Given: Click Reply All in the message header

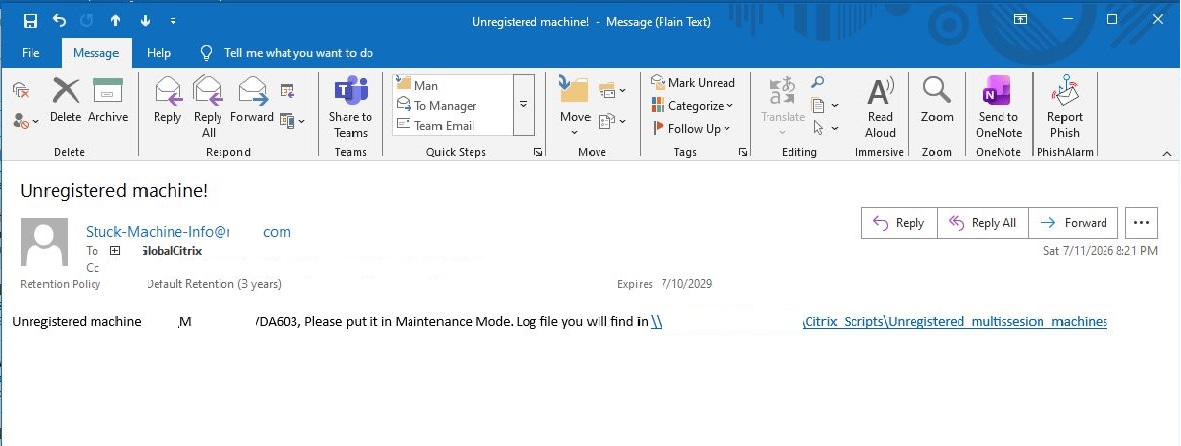Looking at the screenshot, I should click(x=982, y=223).
